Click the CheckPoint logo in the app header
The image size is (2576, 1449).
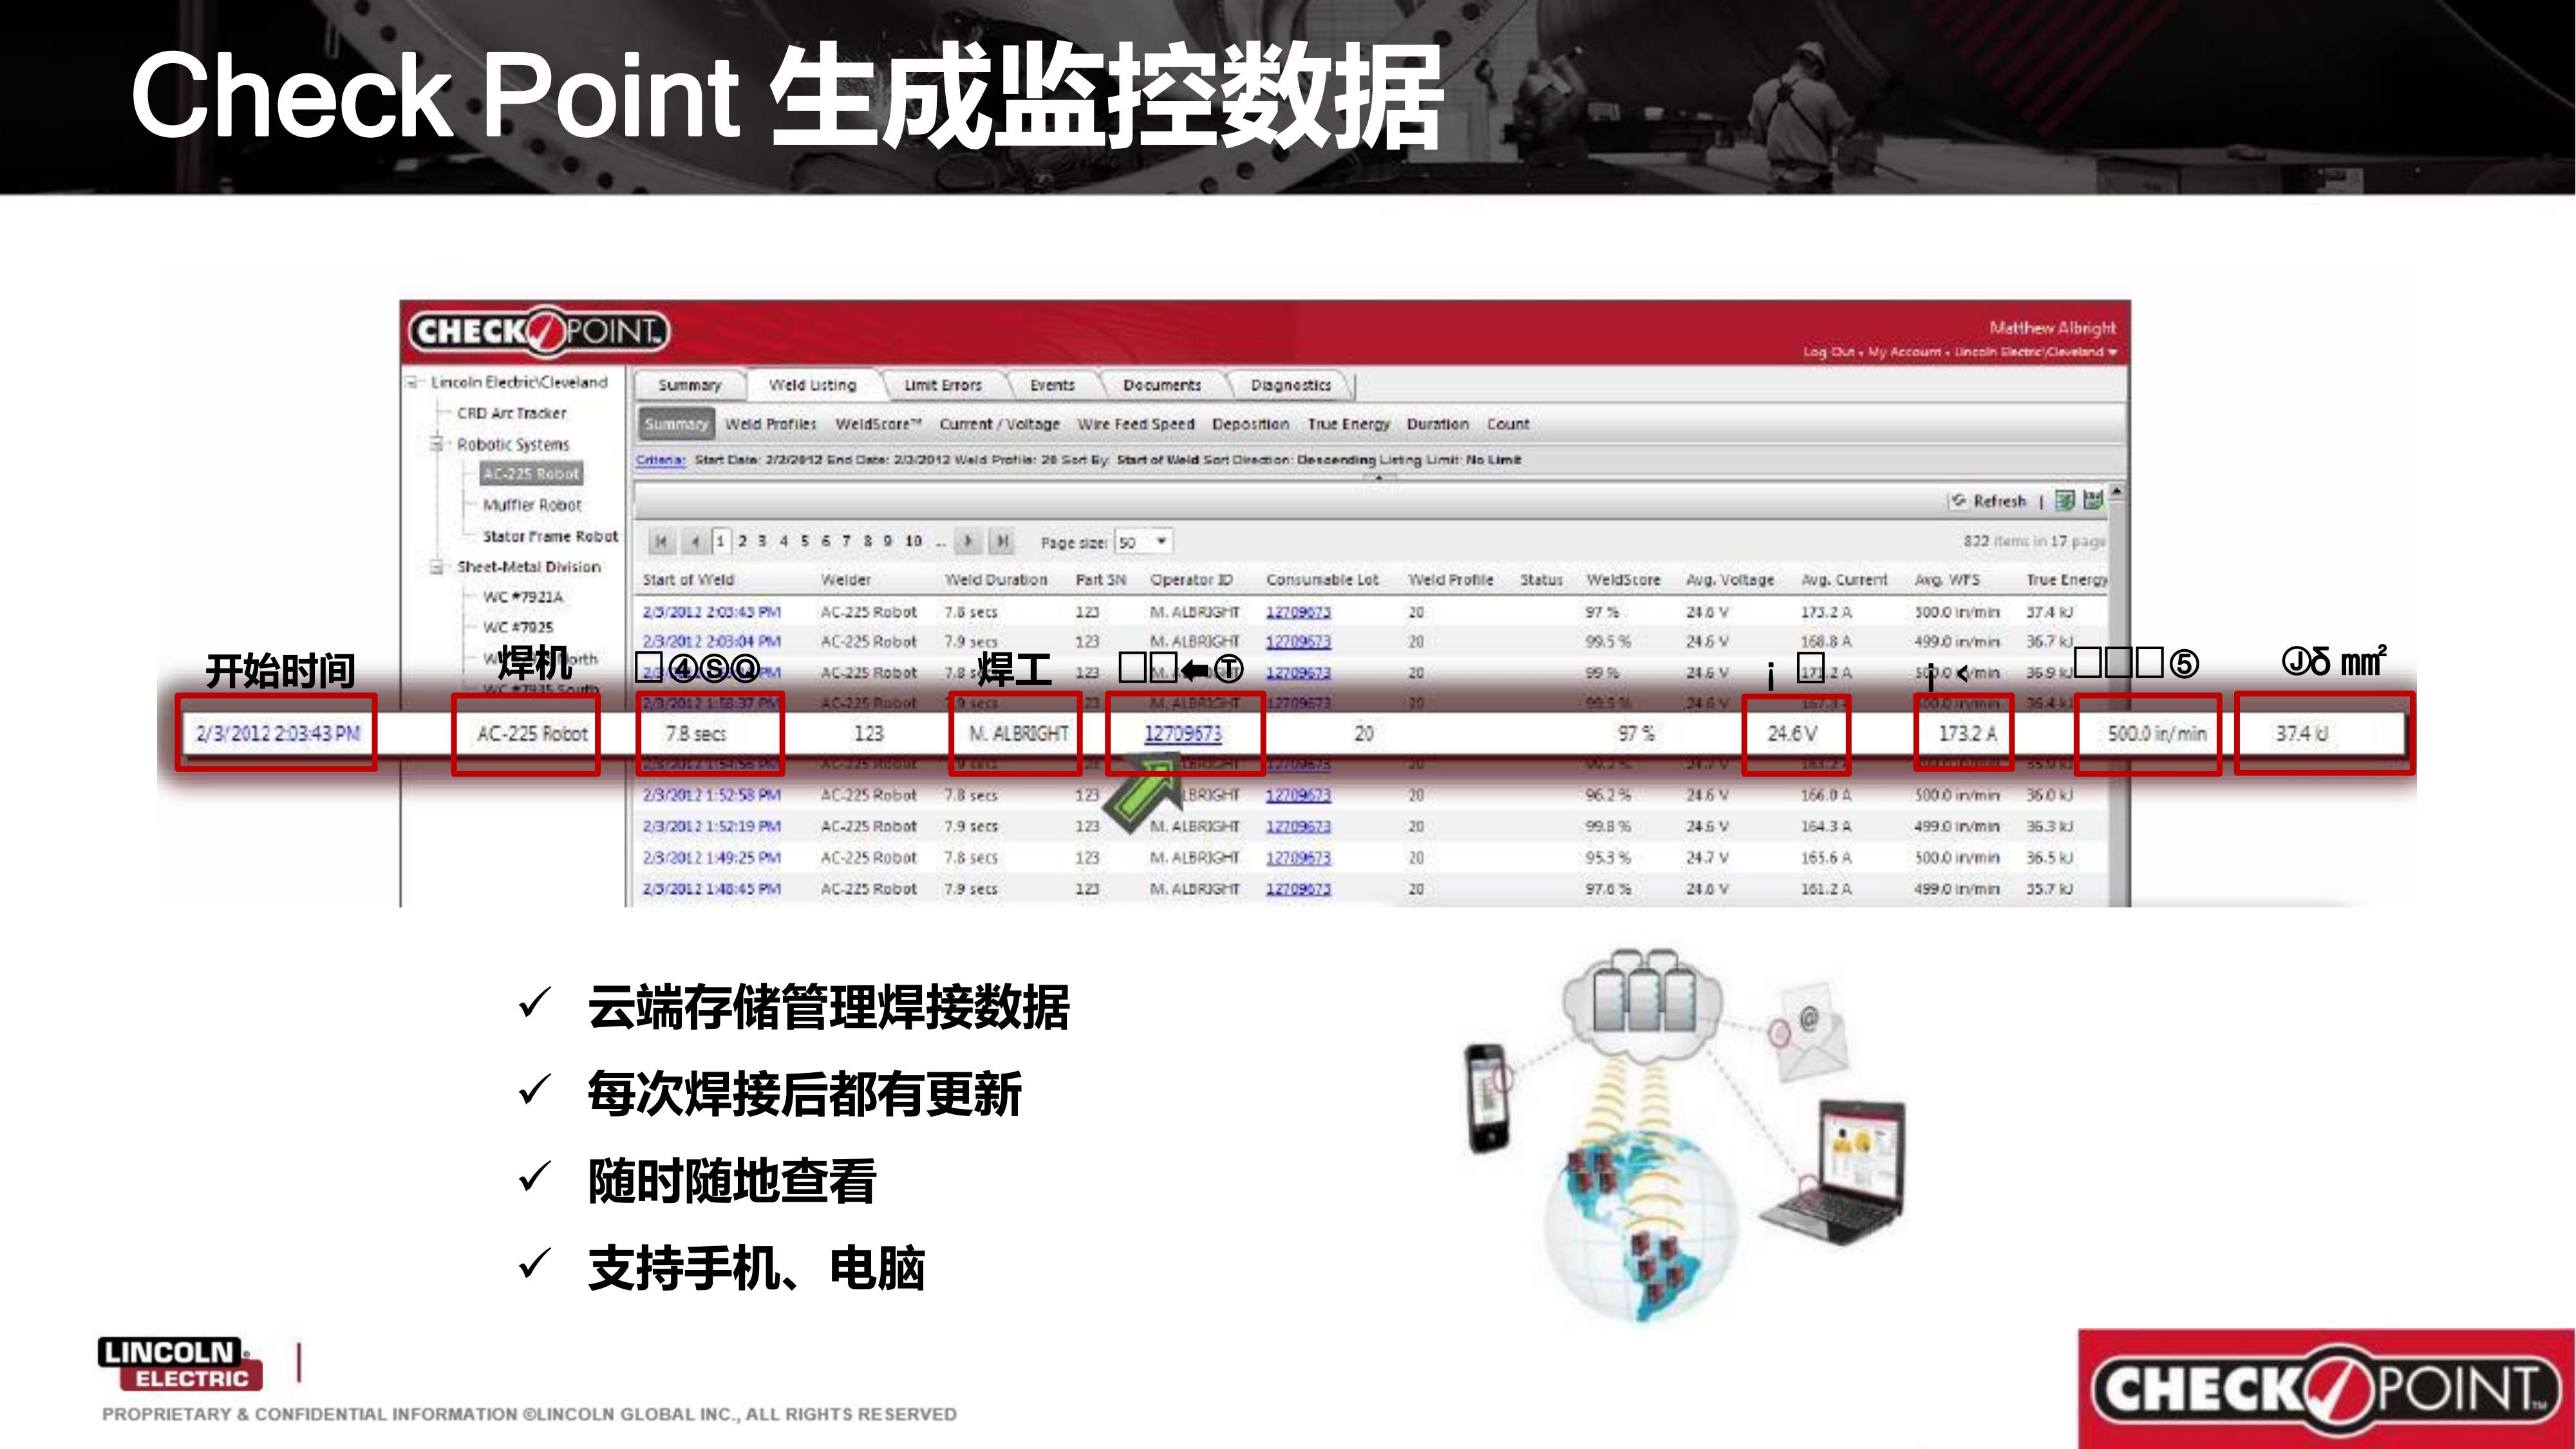(x=538, y=331)
